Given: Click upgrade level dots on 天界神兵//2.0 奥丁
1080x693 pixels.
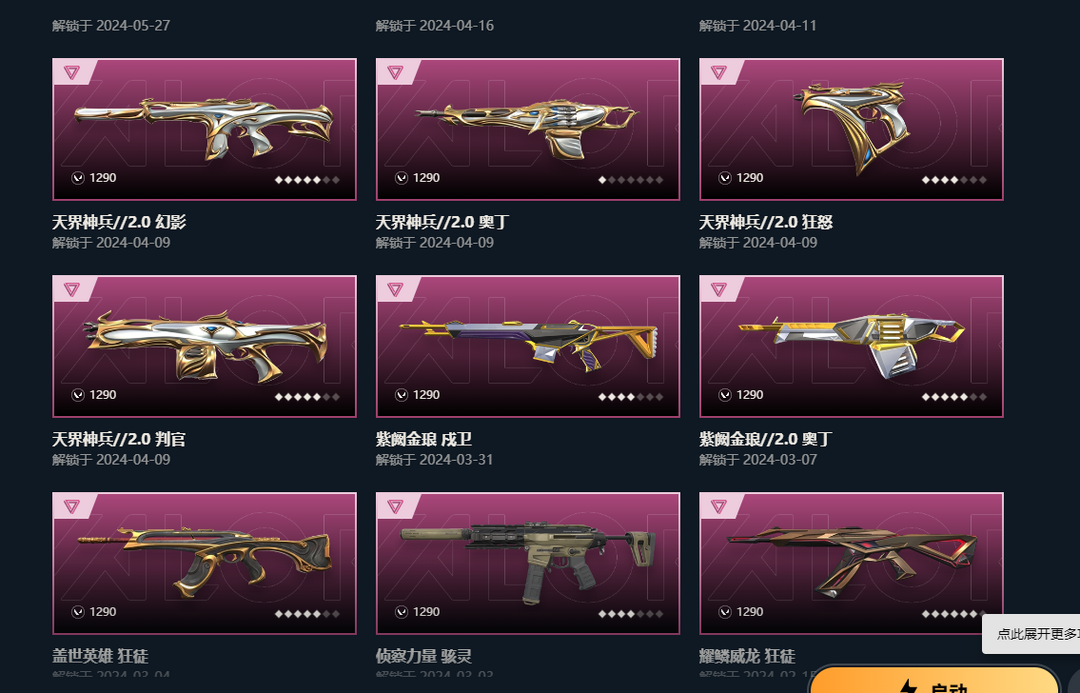Looking at the screenshot, I should pos(631,180).
